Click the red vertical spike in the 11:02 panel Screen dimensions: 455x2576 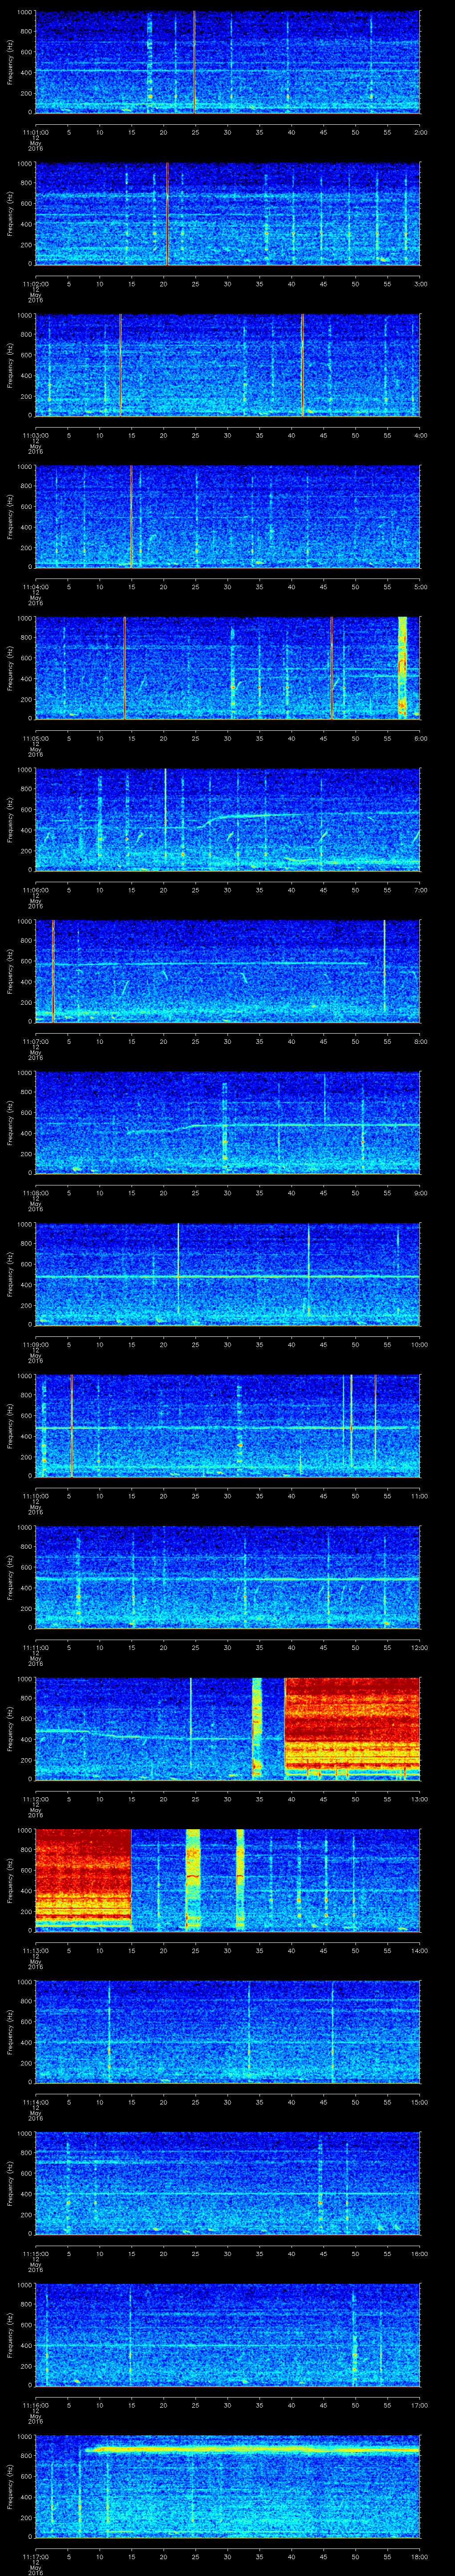167,214
